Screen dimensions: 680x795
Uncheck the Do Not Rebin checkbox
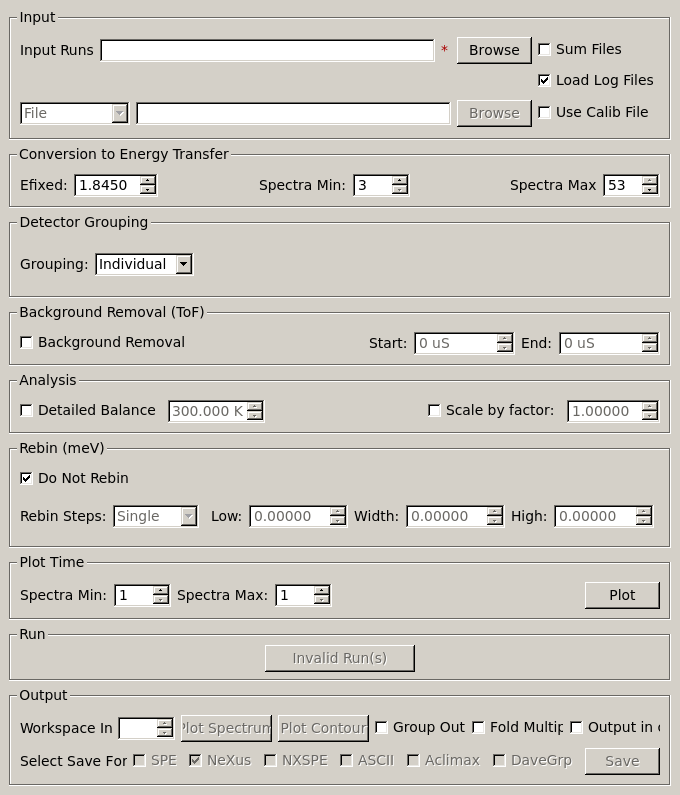27,478
